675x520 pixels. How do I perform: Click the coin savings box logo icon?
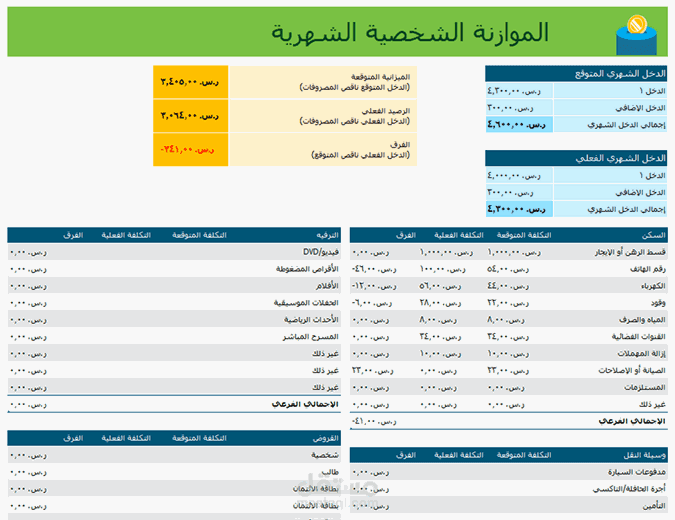tap(636, 35)
